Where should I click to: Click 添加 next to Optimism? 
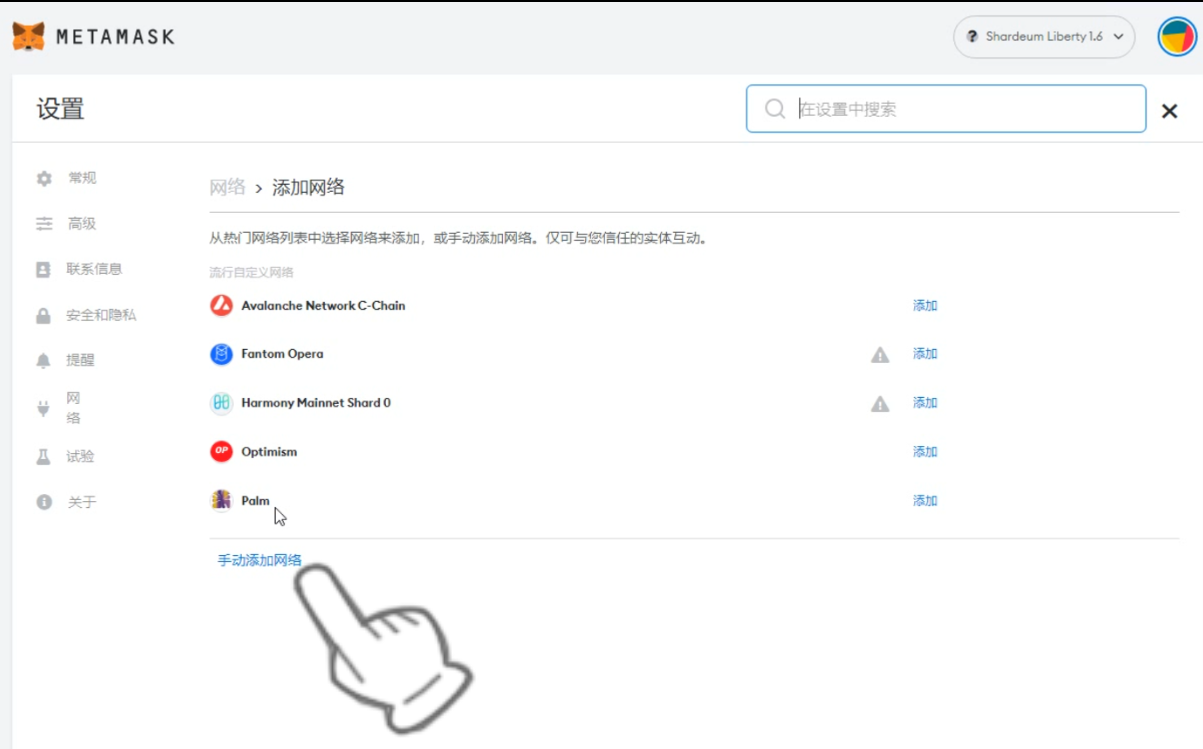[x=923, y=451]
